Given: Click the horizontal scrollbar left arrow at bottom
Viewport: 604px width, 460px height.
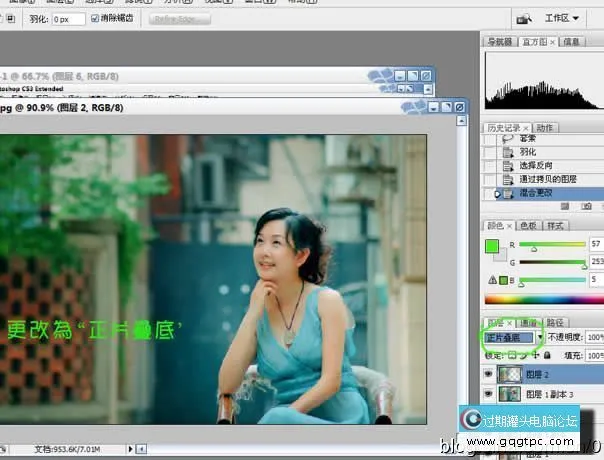Looking at the screenshot, I should click(x=141, y=449).
